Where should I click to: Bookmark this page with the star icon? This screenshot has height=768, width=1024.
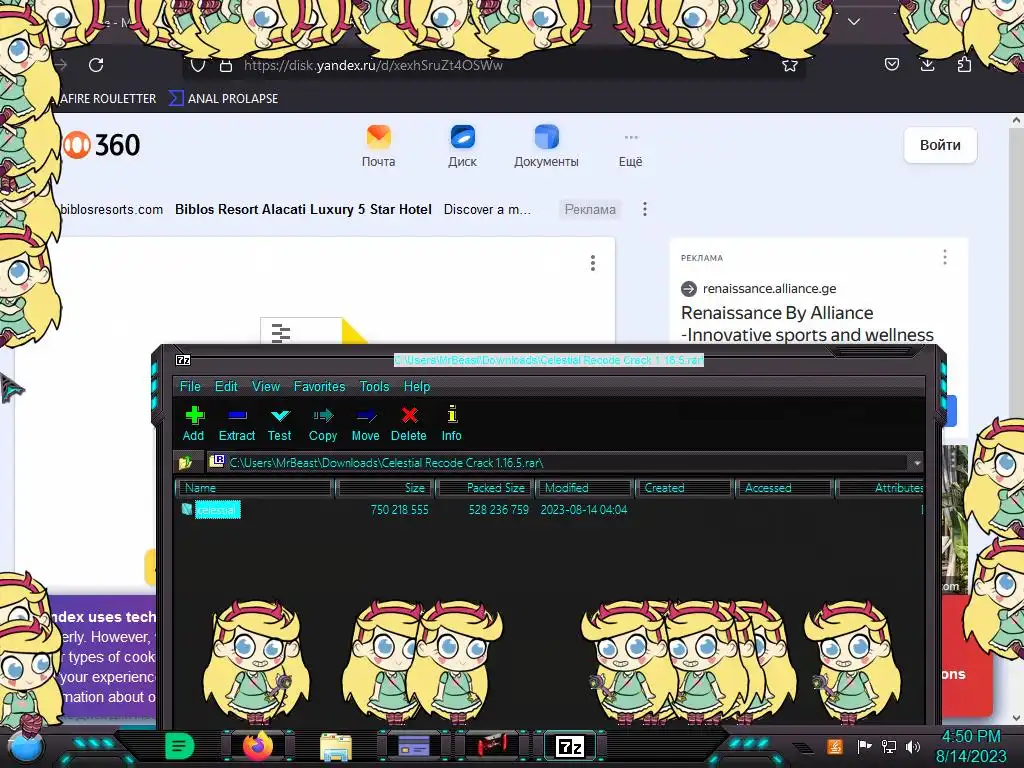(790, 65)
